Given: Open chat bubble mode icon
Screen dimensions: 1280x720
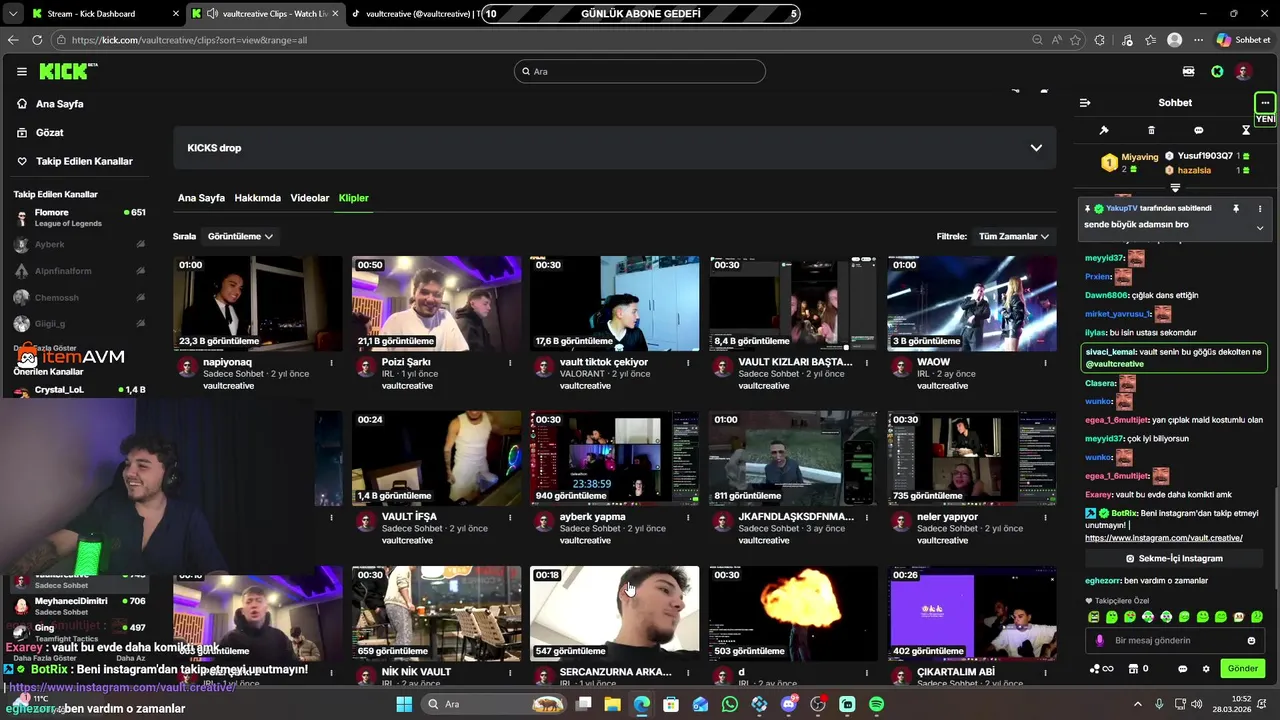Looking at the screenshot, I should pos(1198,130).
